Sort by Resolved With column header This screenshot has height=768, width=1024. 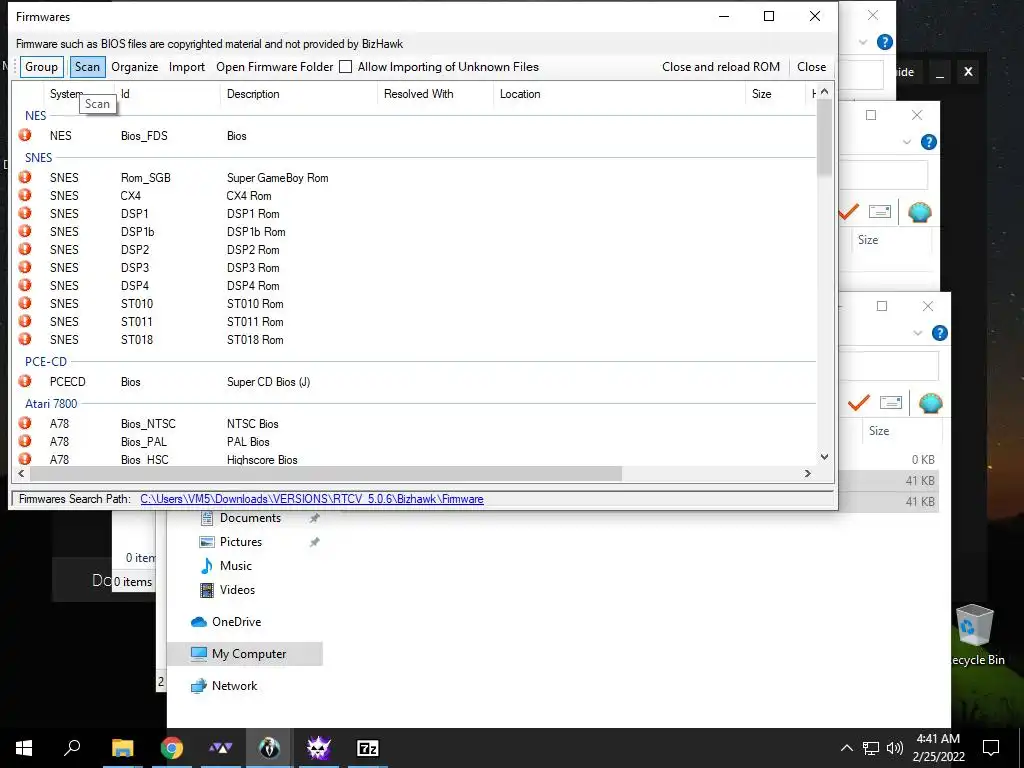click(419, 93)
